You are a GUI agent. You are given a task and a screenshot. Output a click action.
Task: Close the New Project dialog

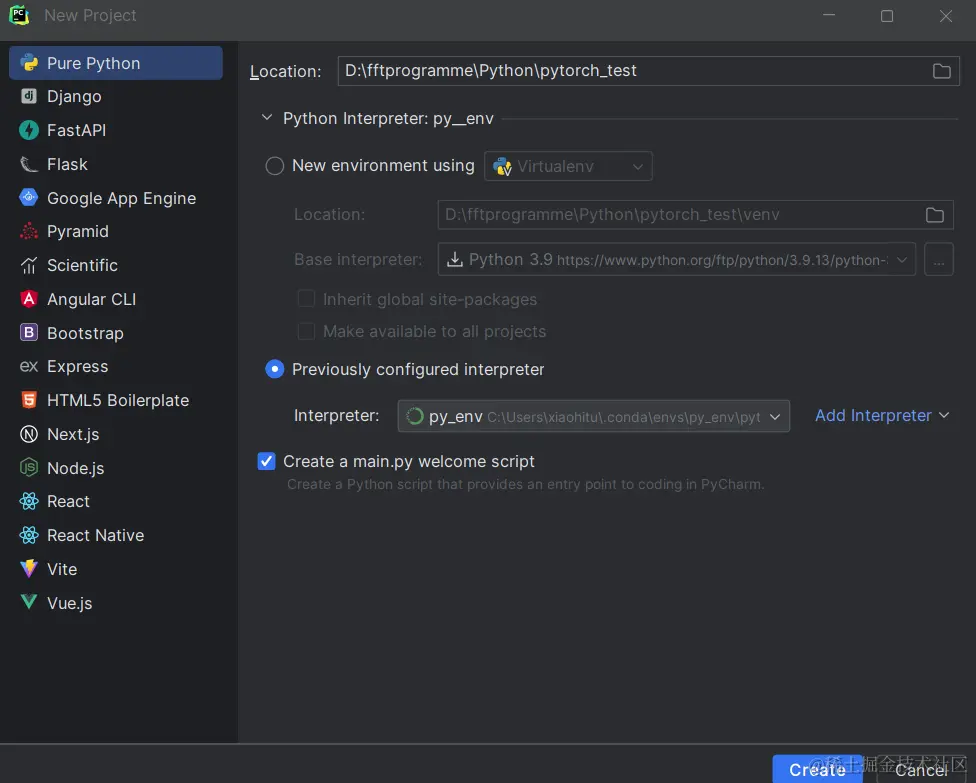tap(946, 16)
